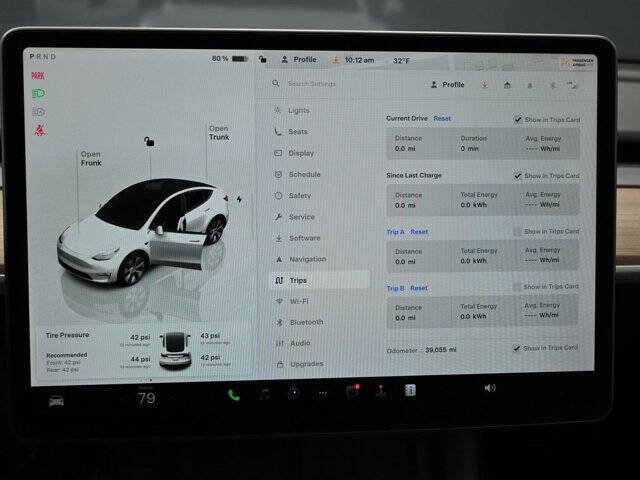640x480 pixels.
Task: Reset the Current Drive trip
Action: point(442,118)
